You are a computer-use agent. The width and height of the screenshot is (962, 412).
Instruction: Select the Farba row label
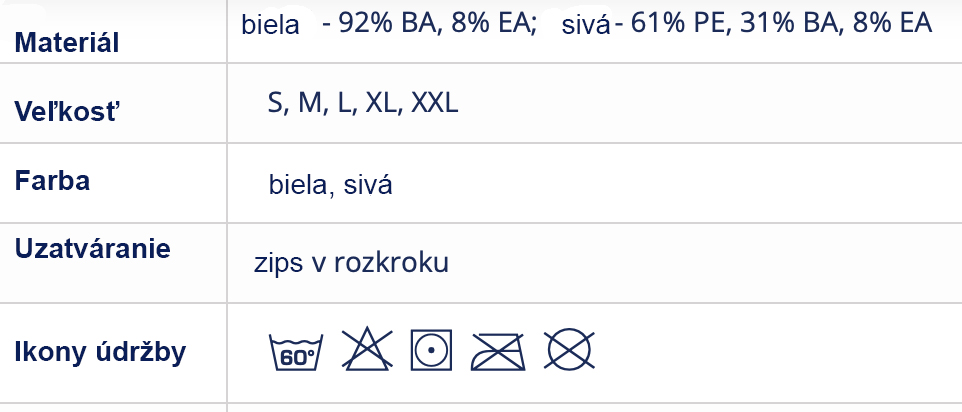point(53,181)
